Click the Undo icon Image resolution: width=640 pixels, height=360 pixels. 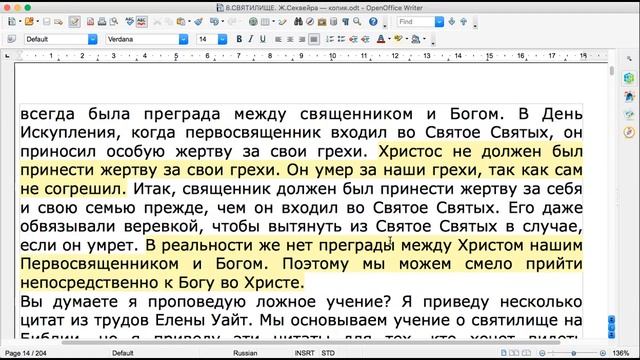[214, 22]
